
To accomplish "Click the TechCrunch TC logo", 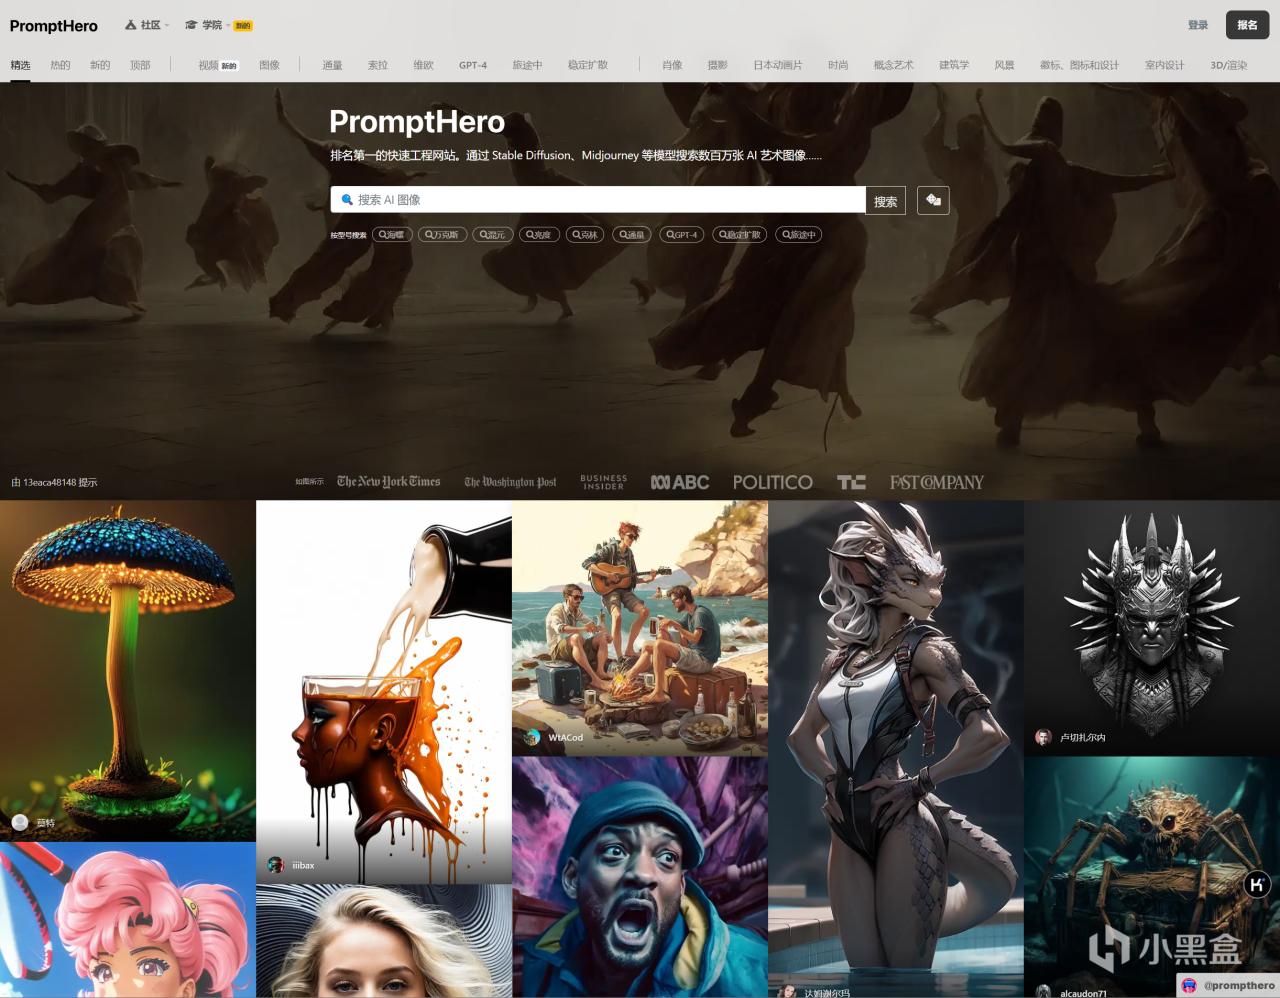I will click(x=851, y=482).
